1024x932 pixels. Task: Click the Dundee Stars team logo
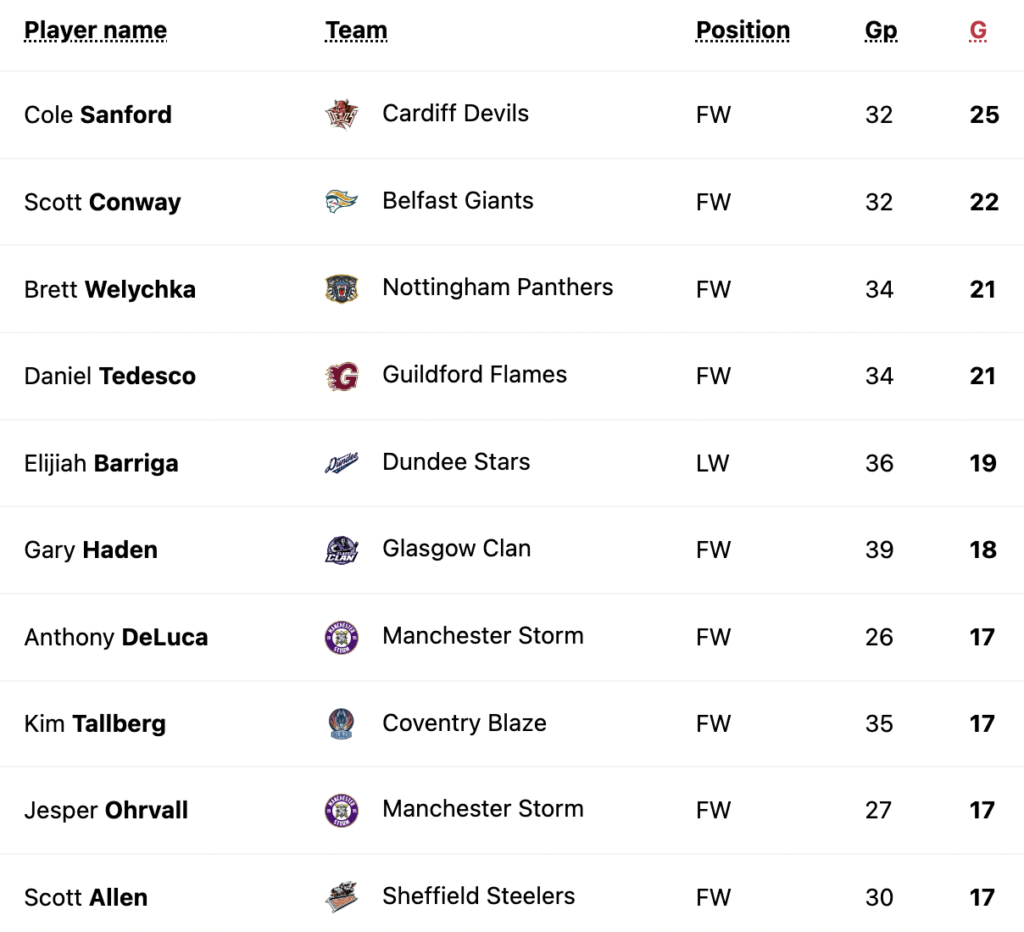[x=341, y=463]
